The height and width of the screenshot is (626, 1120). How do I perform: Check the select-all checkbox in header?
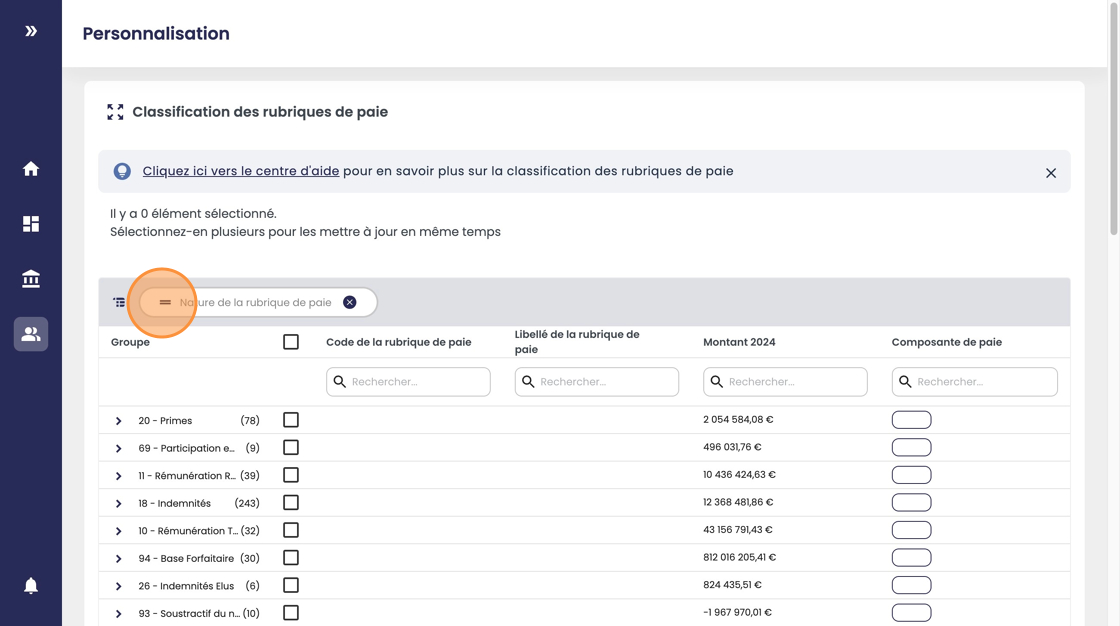click(x=291, y=342)
